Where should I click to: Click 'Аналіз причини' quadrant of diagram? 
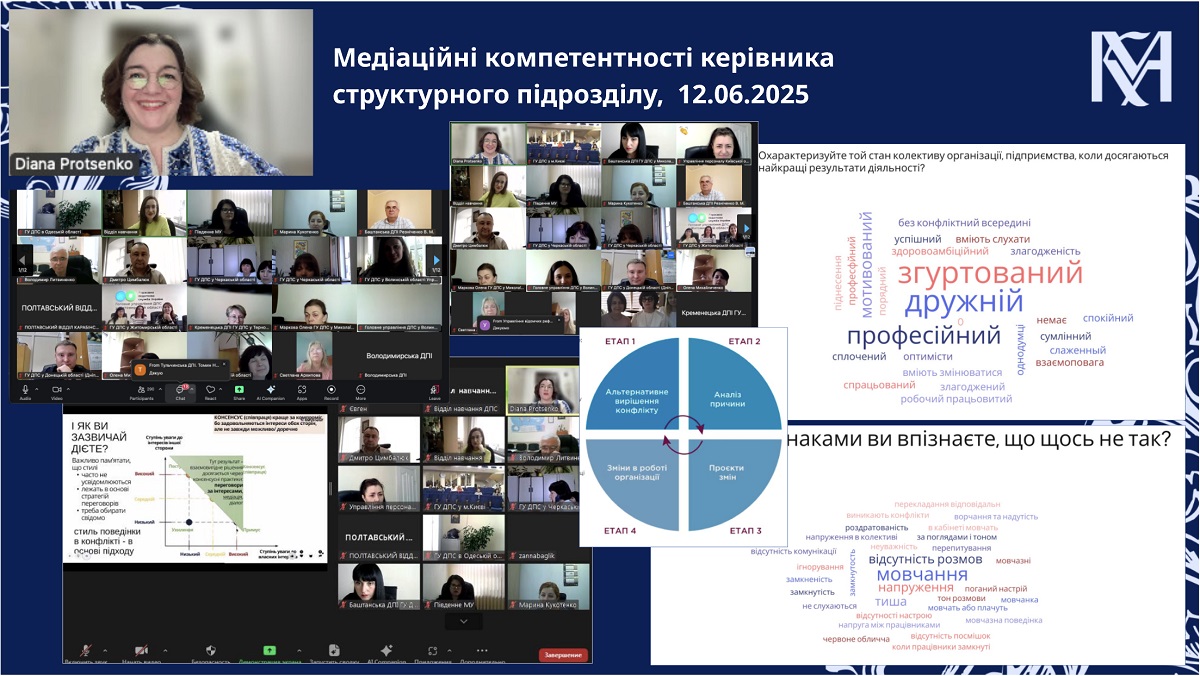point(730,396)
